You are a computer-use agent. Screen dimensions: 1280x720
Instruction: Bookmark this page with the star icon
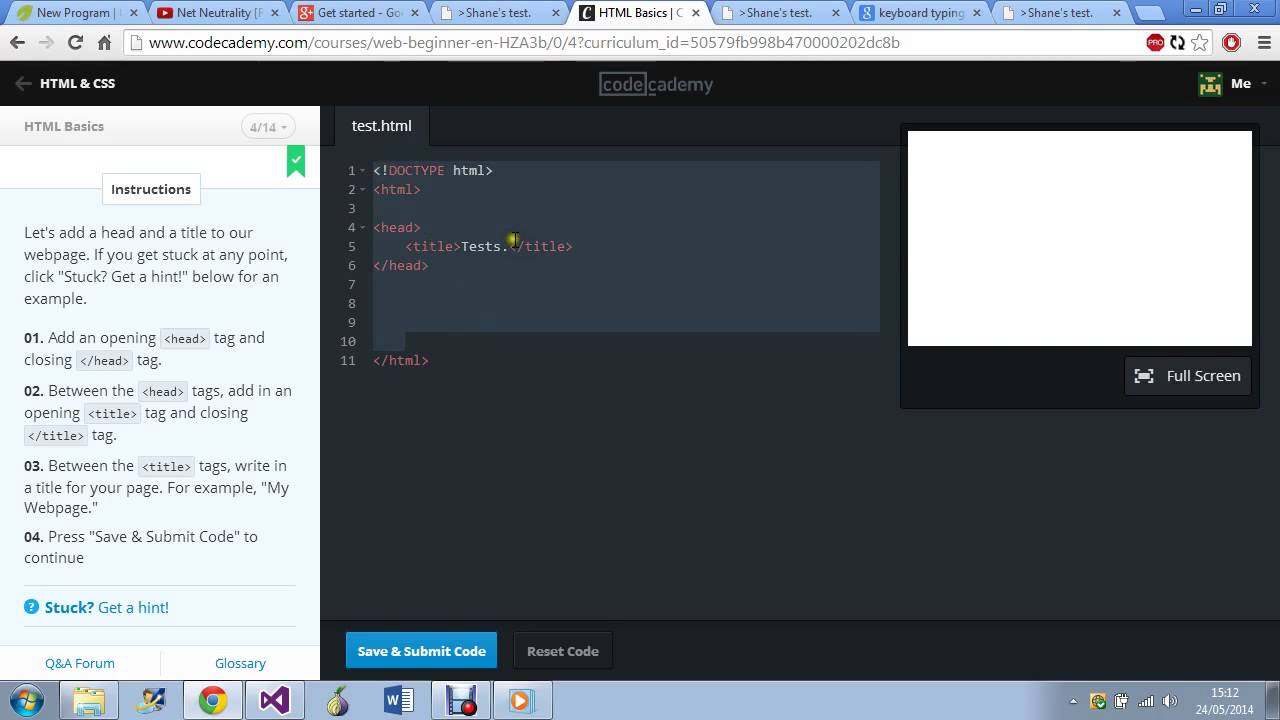click(x=1199, y=43)
